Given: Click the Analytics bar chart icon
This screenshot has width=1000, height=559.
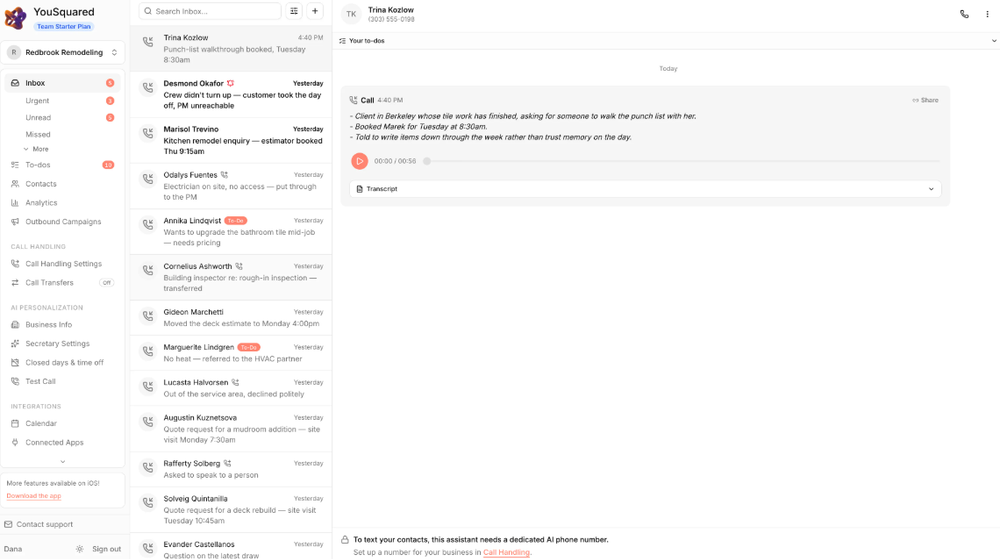Looking at the screenshot, I should (x=15, y=203).
